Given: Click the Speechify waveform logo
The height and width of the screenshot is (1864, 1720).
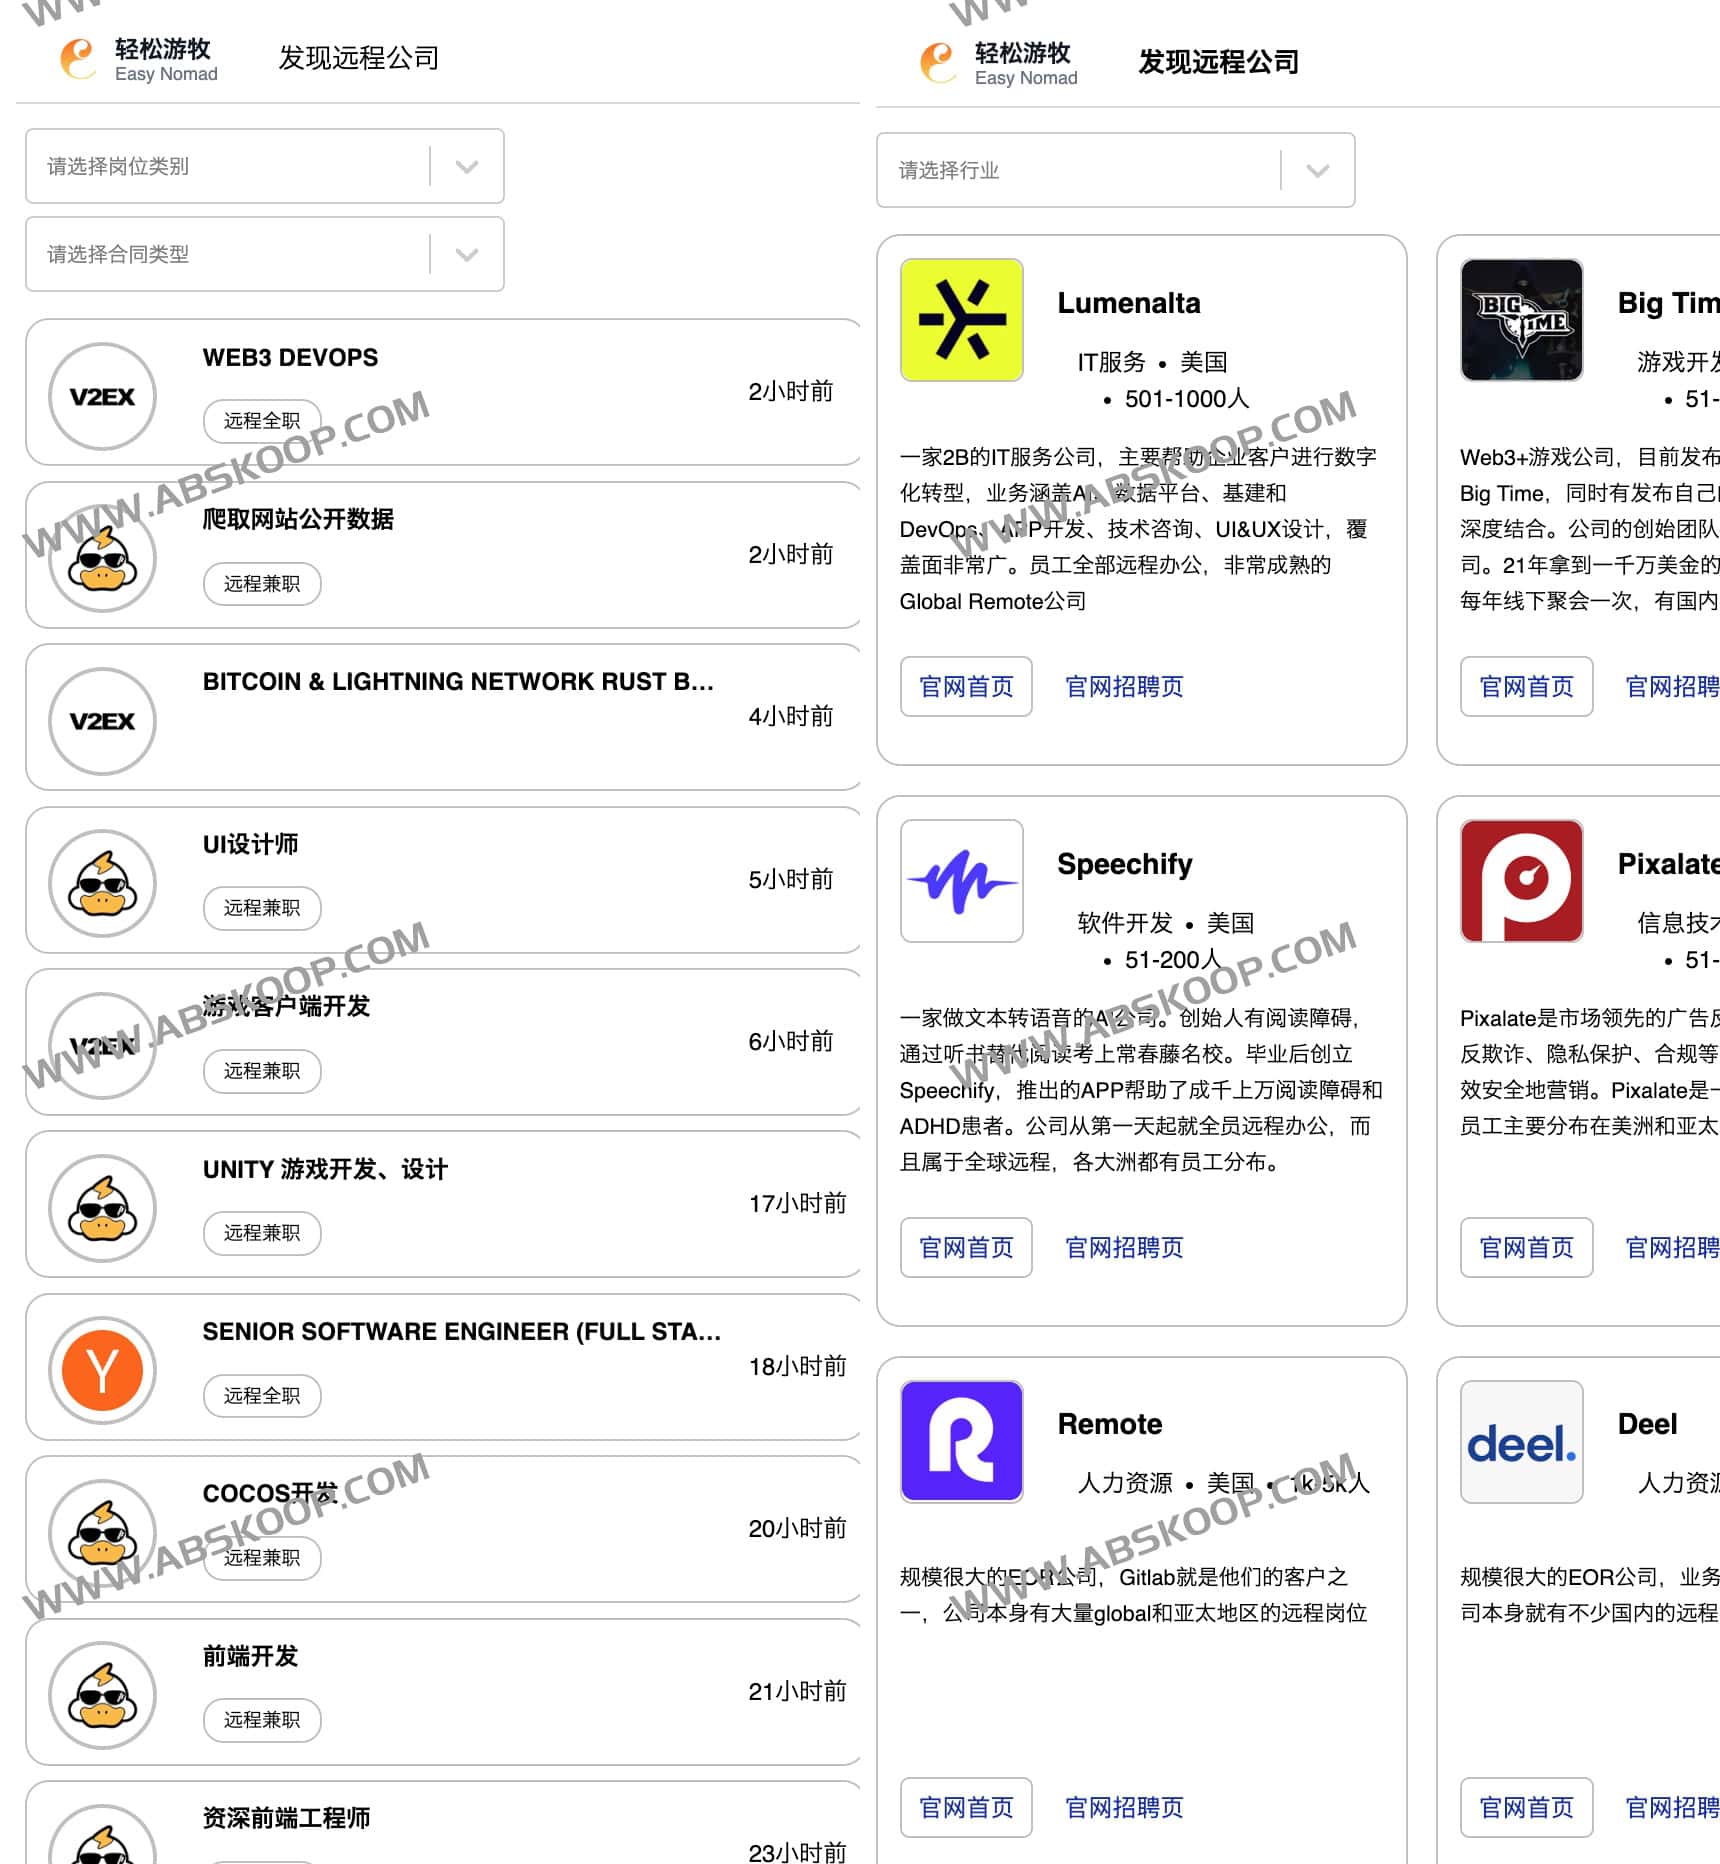Looking at the screenshot, I should coord(961,881).
